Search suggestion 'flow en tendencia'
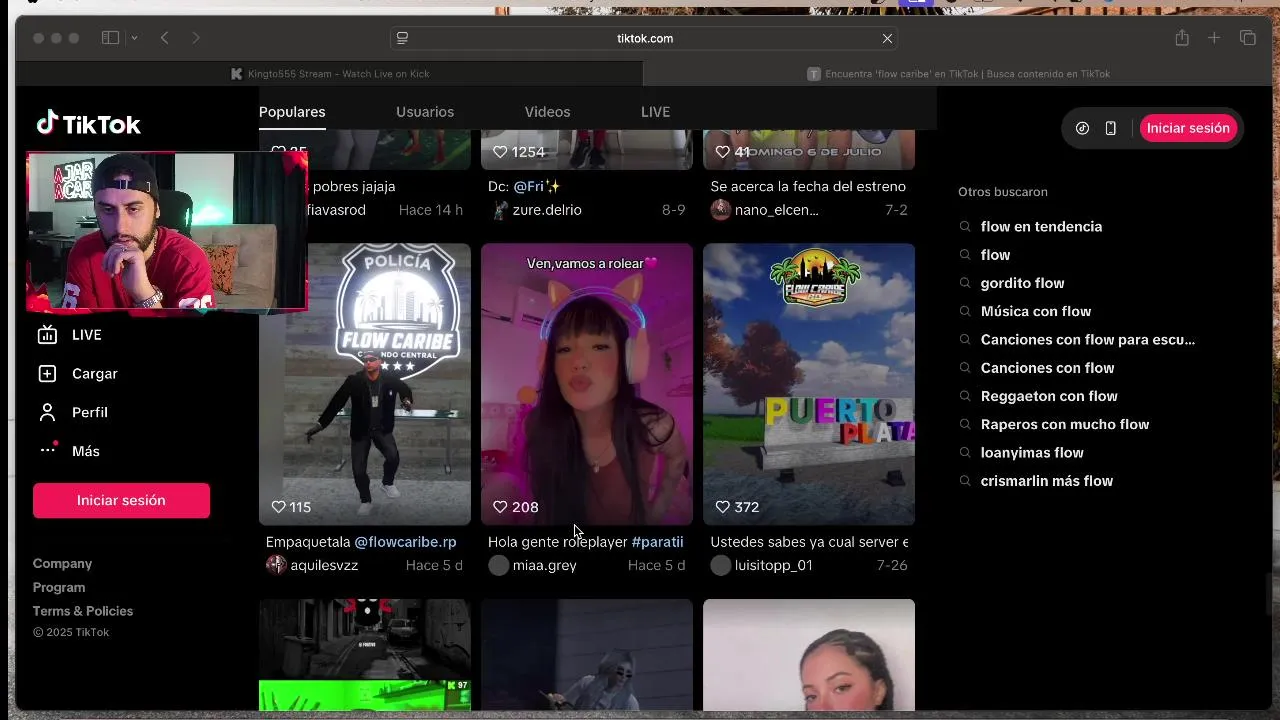The image size is (1280, 720). click(x=1041, y=226)
